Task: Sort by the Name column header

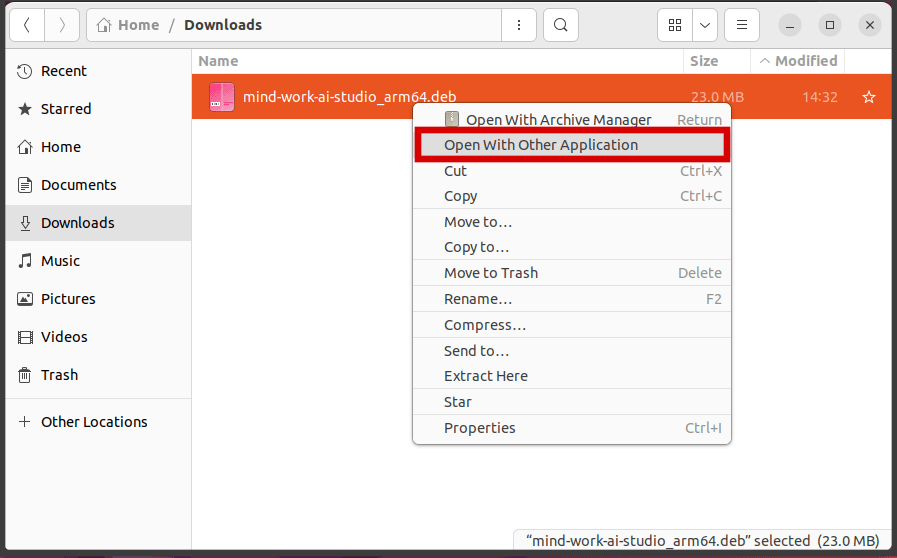Action: click(x=218, y=61)
